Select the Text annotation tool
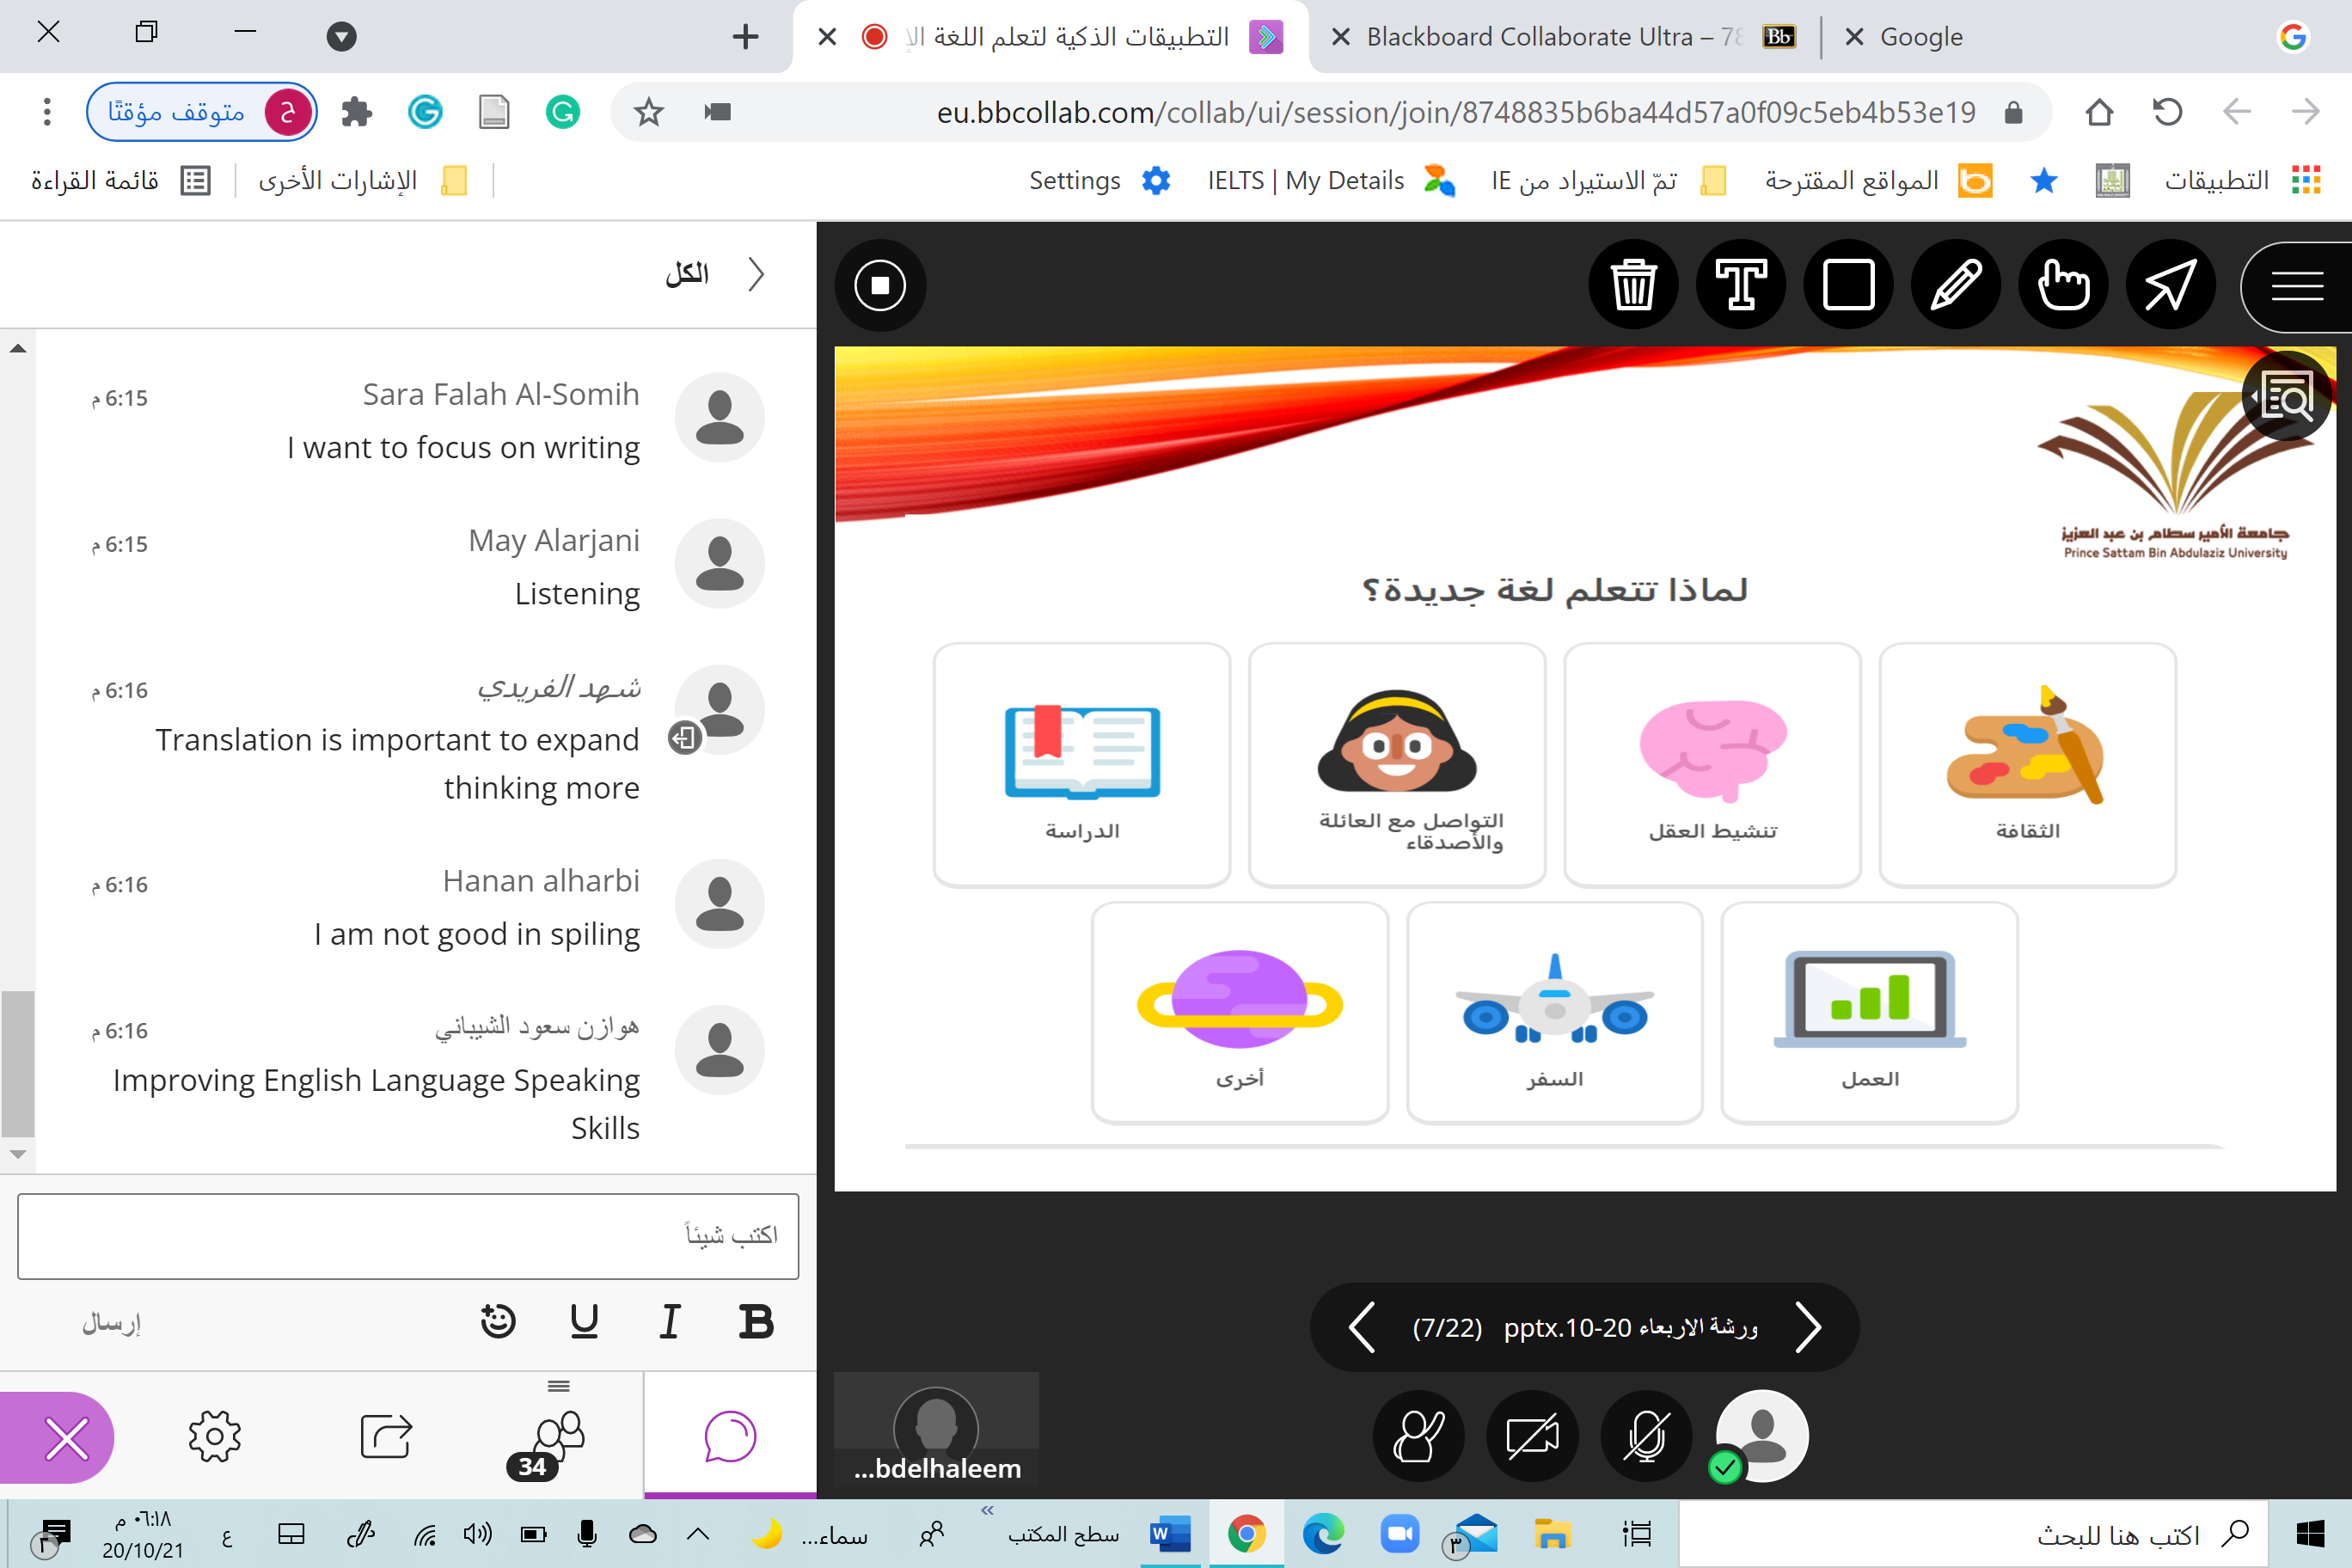The height and width of the screenshot is (1568, 2352). (1740, 285)
